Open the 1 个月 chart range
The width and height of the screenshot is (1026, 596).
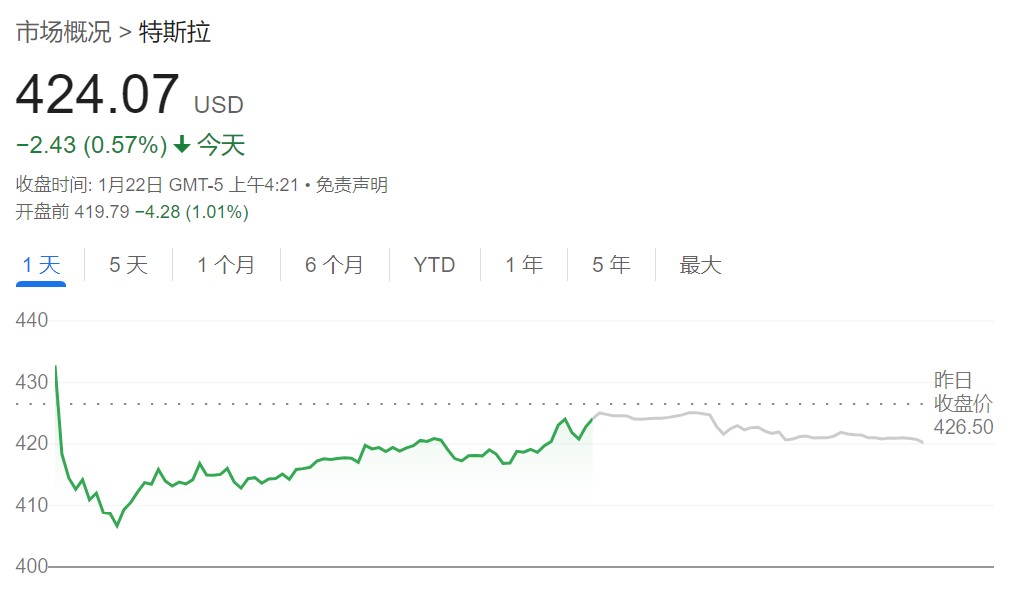pyautogui.click(x=226, y=265)
